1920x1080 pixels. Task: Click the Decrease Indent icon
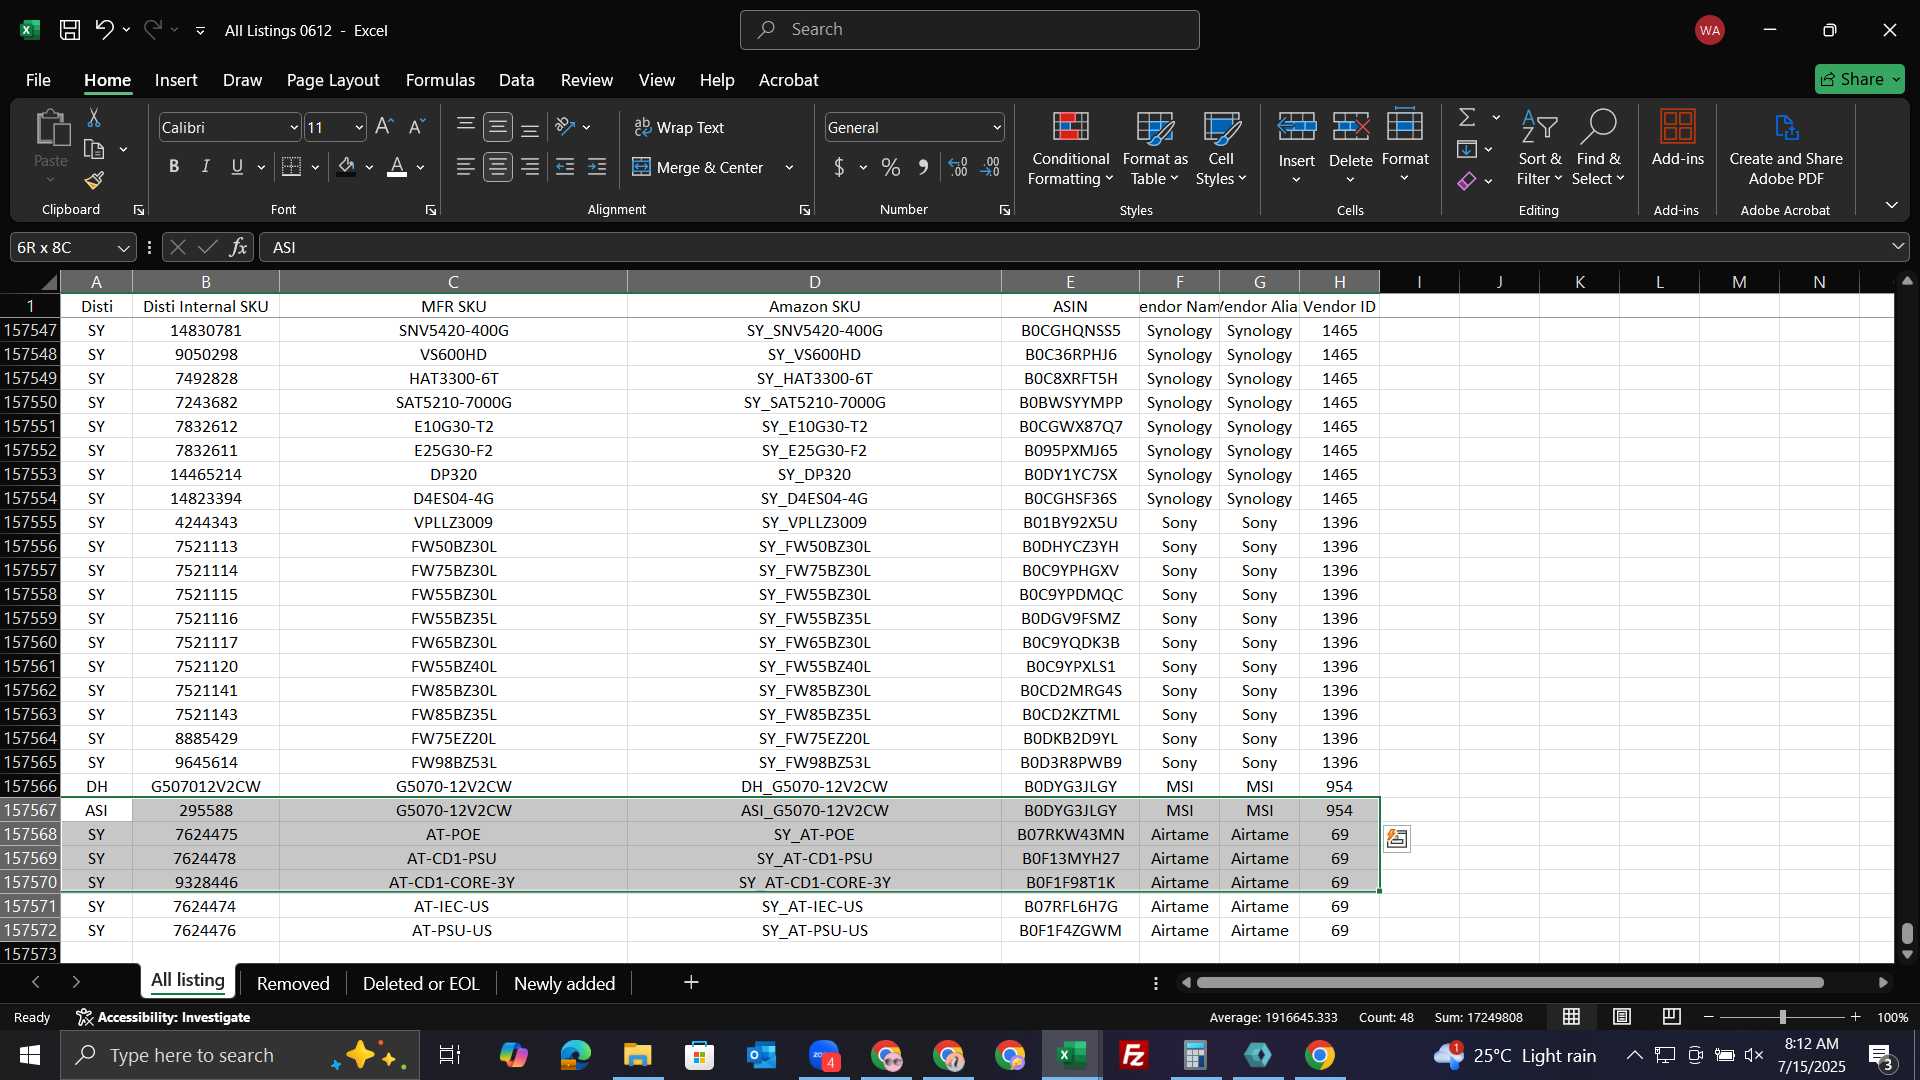point(565,167)
